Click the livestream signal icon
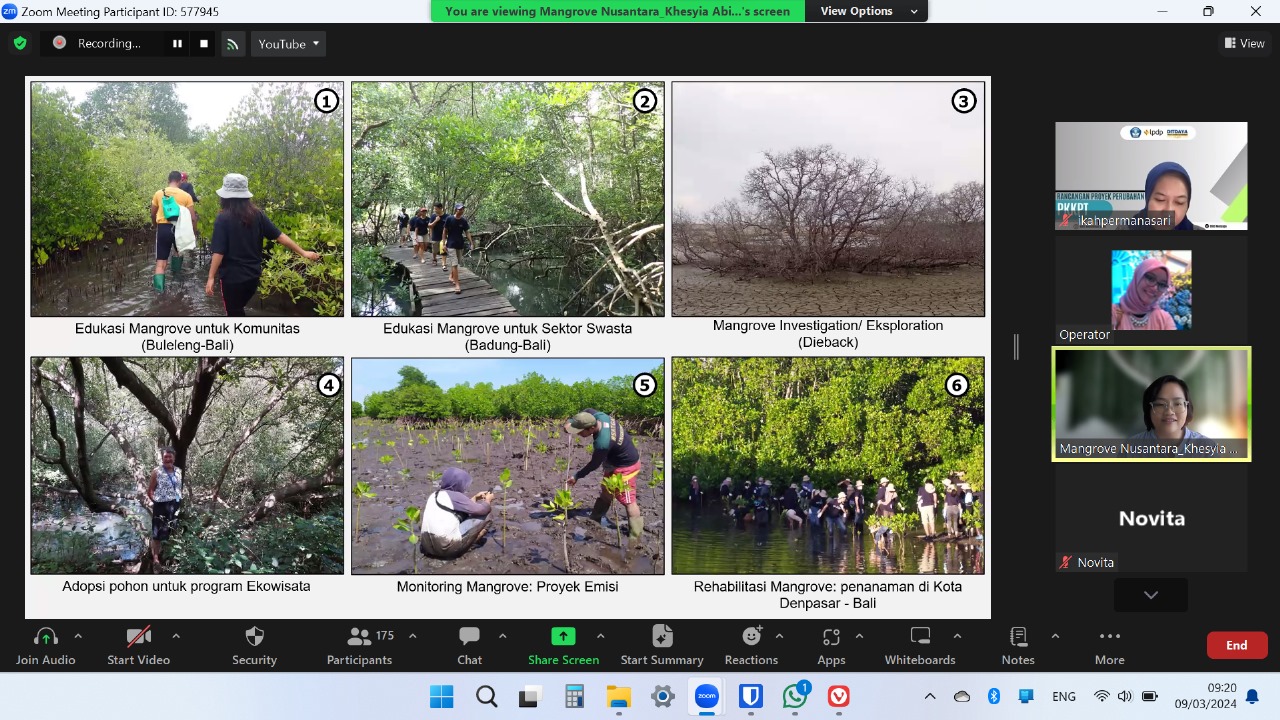Image resolution: width=1280 pixels, height=720 pixels. 233,44
